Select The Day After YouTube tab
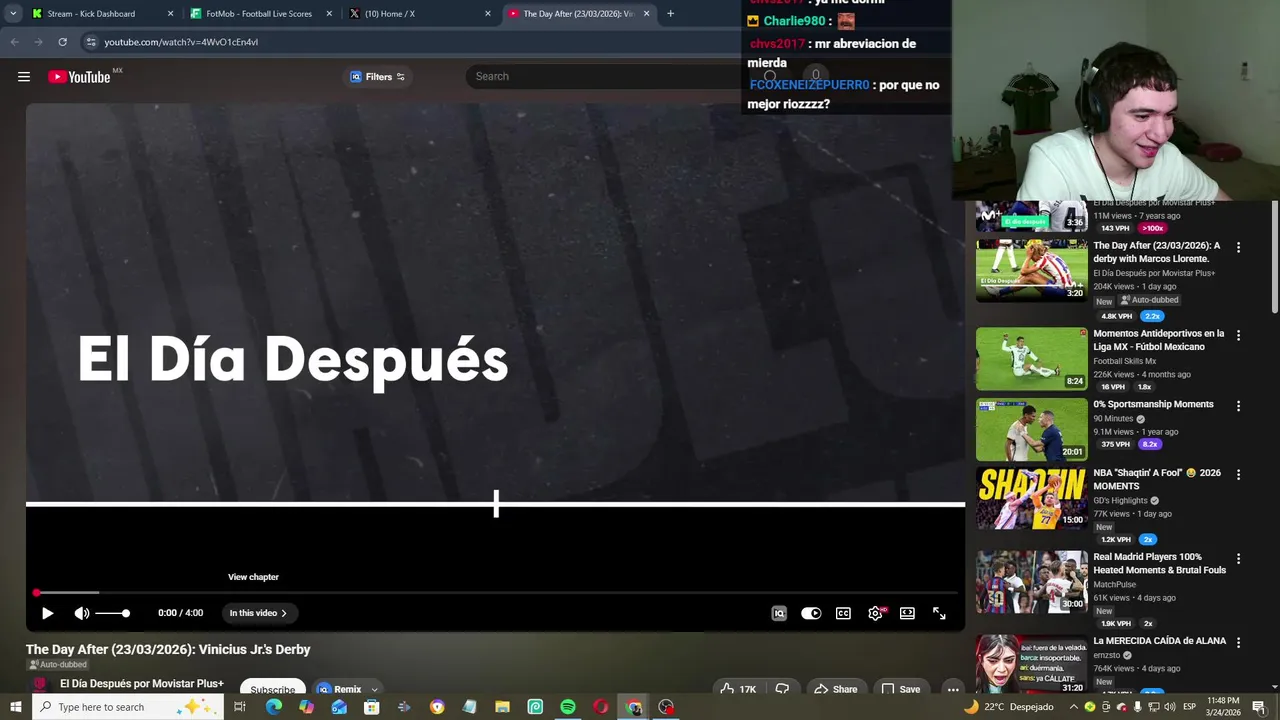The height and width of the screenshot is (720, 1280). pos(578,14)
